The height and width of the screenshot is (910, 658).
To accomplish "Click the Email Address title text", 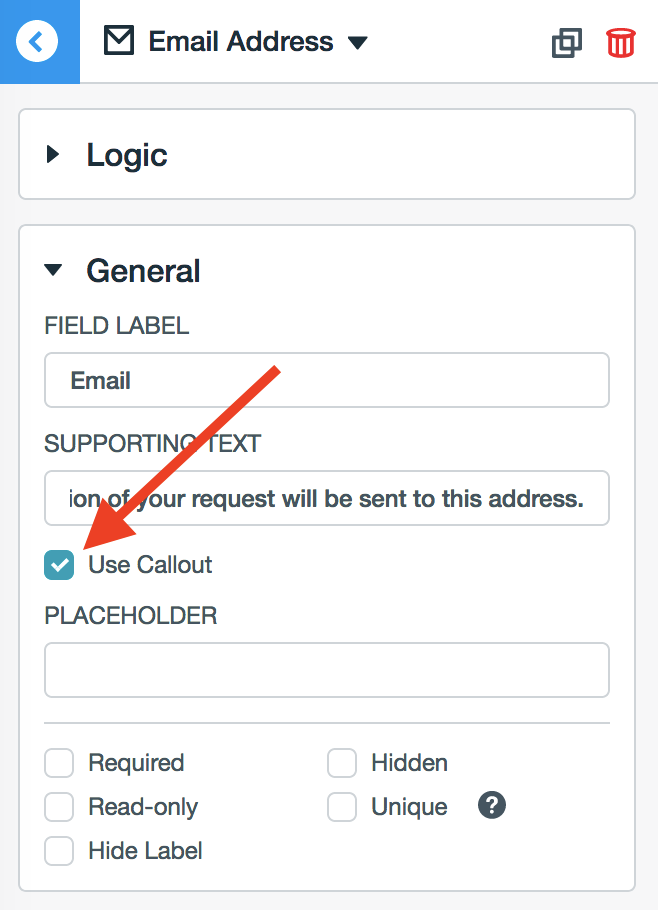I will pos(241,42).
